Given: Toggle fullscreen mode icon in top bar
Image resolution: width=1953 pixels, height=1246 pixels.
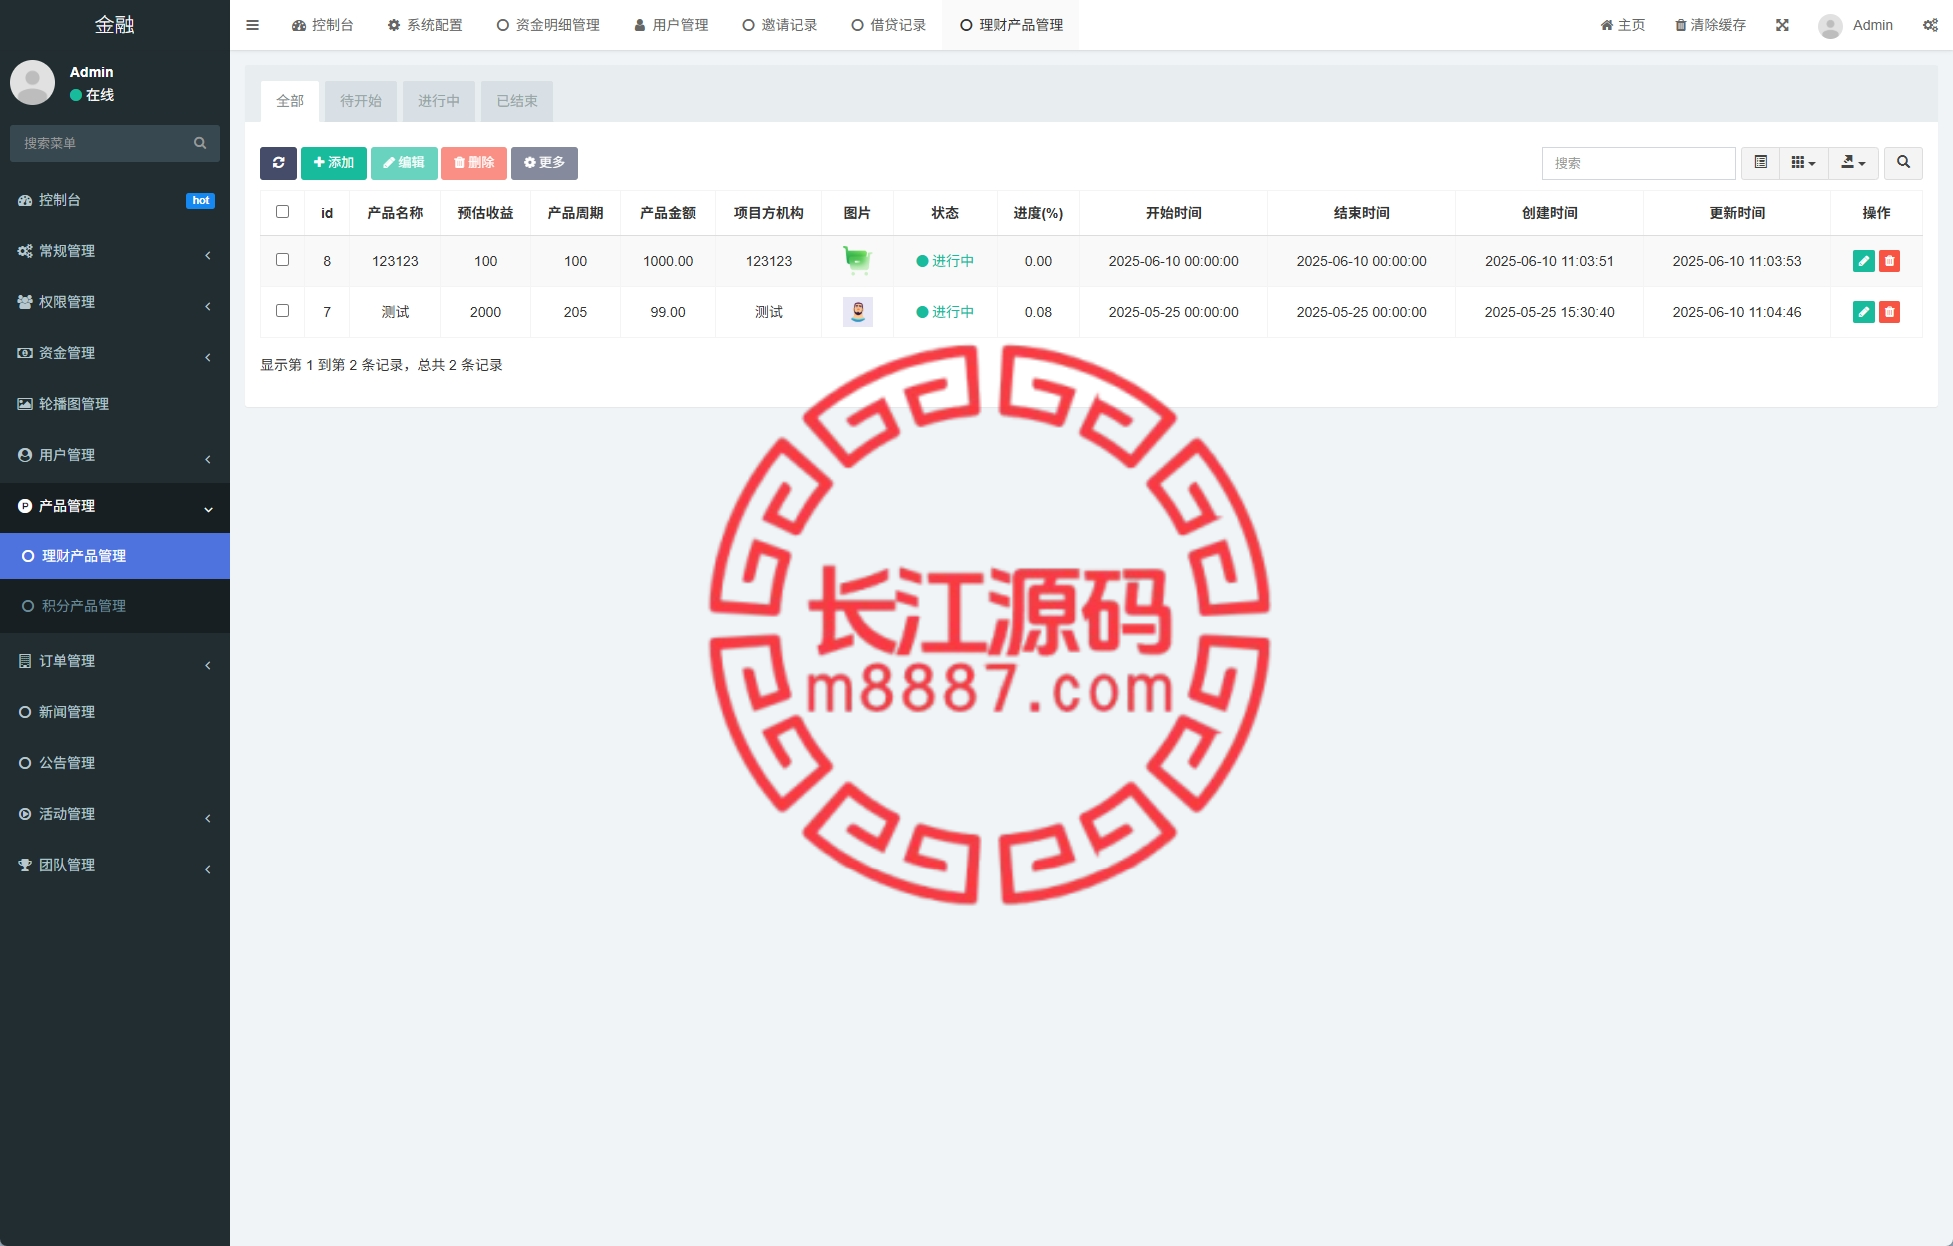Looking at the screenshot, I should point(1782,25).
